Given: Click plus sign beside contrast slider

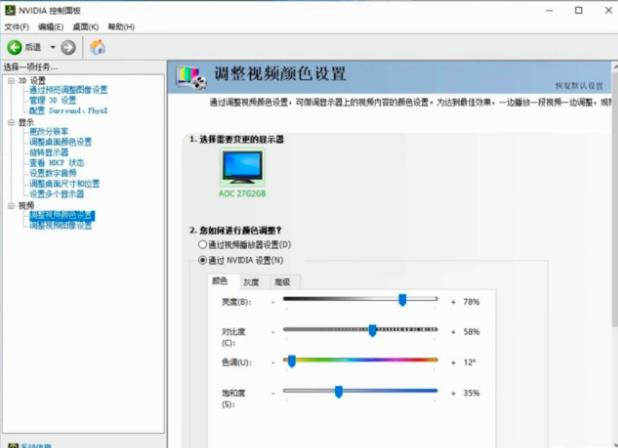Looking at the screenshot, I should pyautogui.click(x=453, y=332).
